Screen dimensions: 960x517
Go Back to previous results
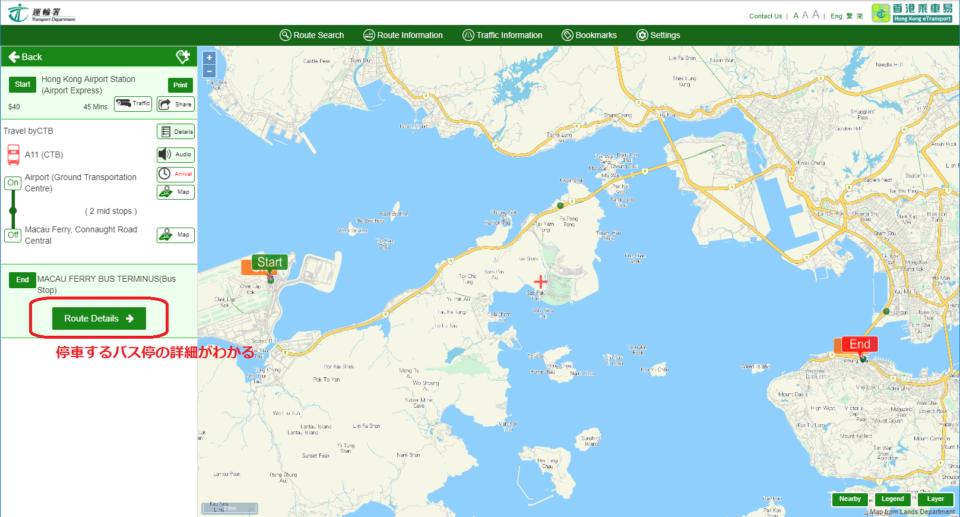(26, 57)
